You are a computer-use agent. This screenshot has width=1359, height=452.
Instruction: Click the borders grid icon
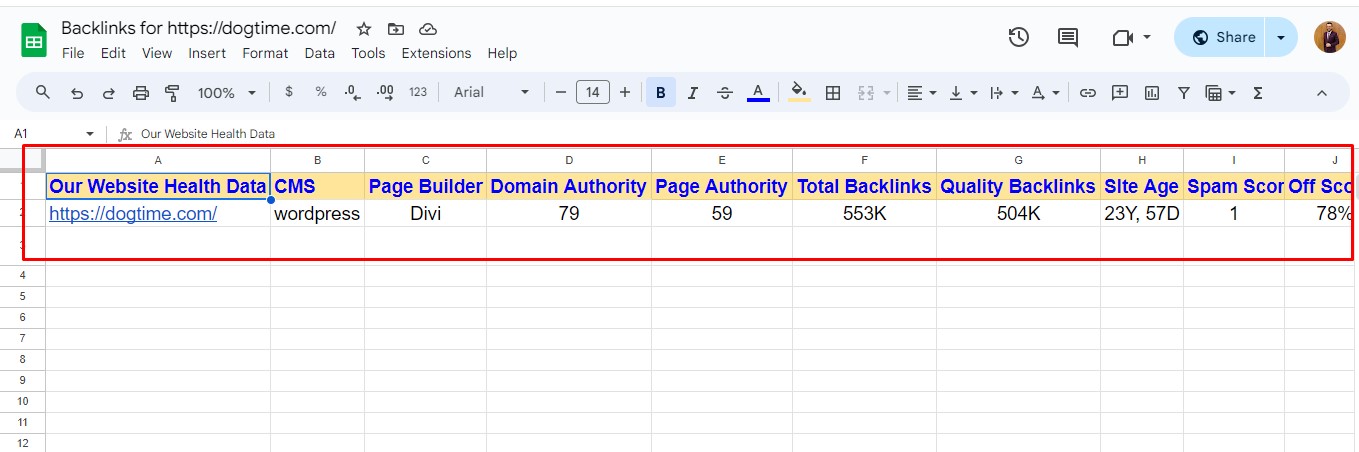[x=832, y=93]
